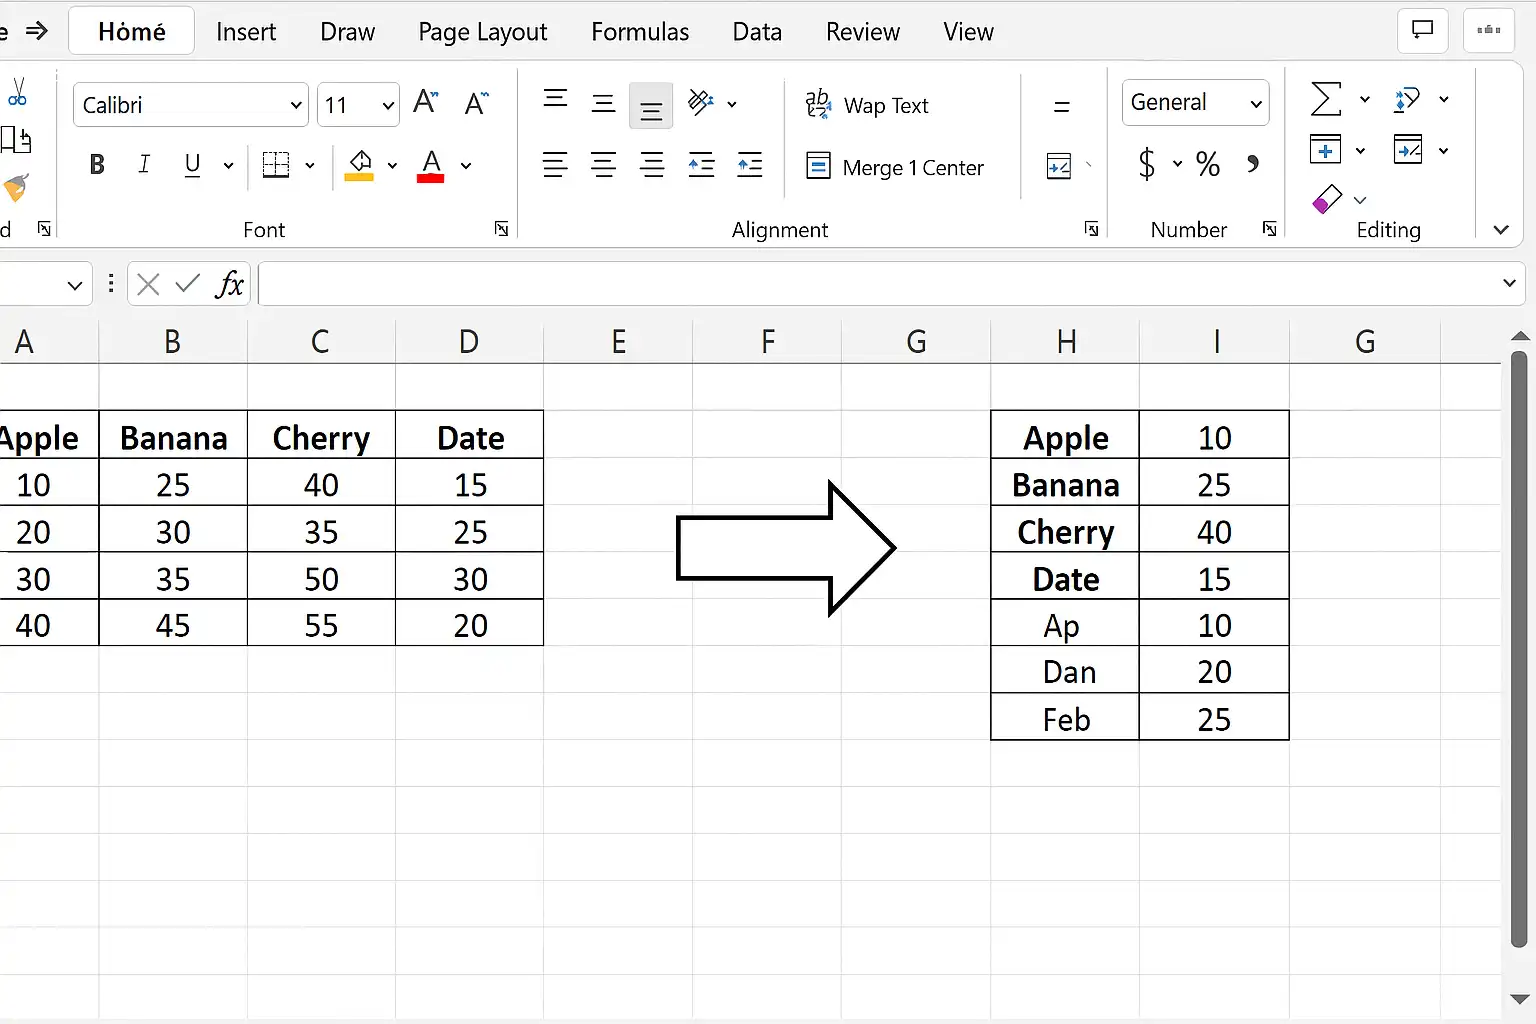Toggle Wrap Text on

tap(867, 105)
